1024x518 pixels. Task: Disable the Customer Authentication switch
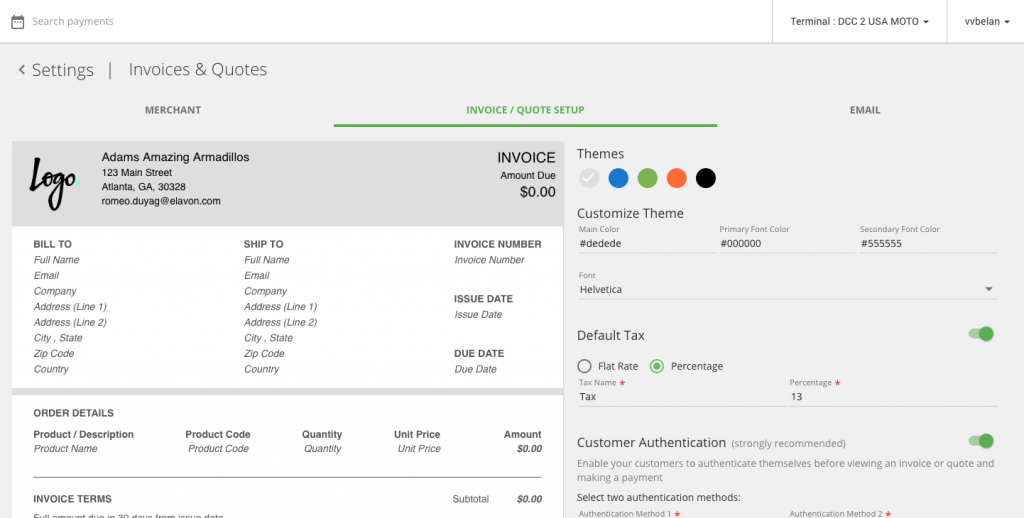[x=981, y=441]
